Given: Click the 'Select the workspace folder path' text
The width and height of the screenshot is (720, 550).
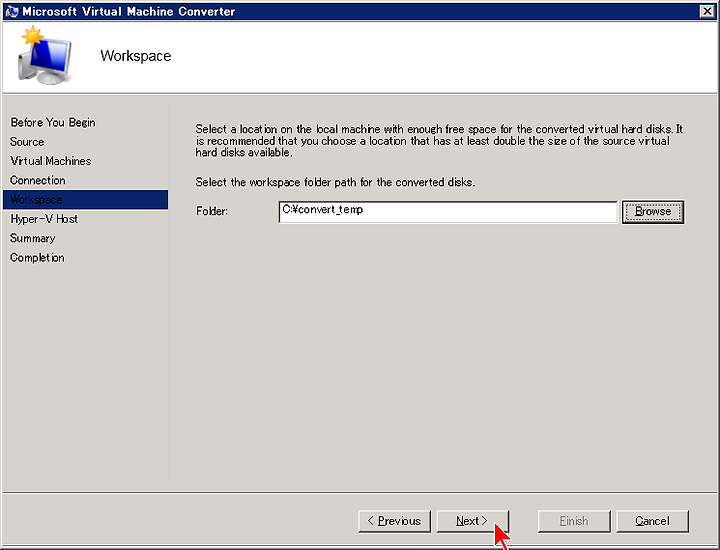Looking at the screenshot, I should 335,182.
